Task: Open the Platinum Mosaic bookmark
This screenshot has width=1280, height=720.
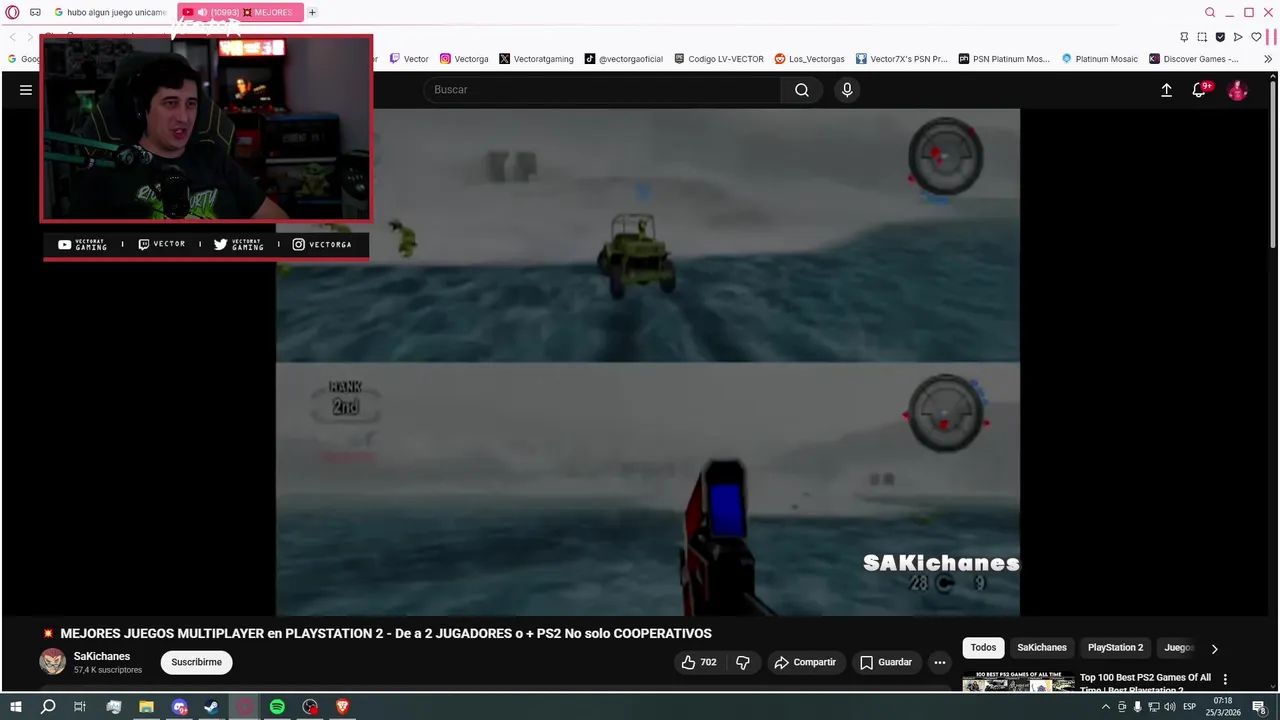Action: coord(1099,59)
